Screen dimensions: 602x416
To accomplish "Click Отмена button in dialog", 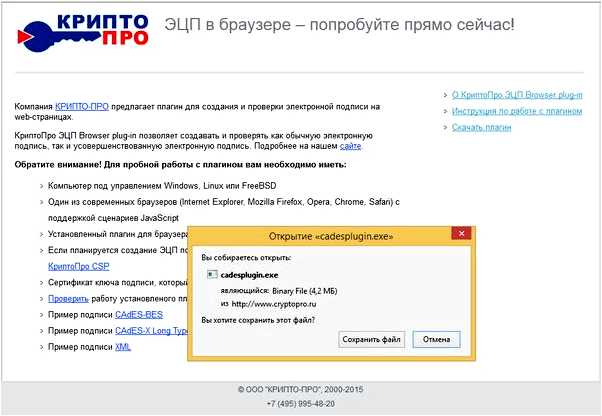I will tap(437, 340).
